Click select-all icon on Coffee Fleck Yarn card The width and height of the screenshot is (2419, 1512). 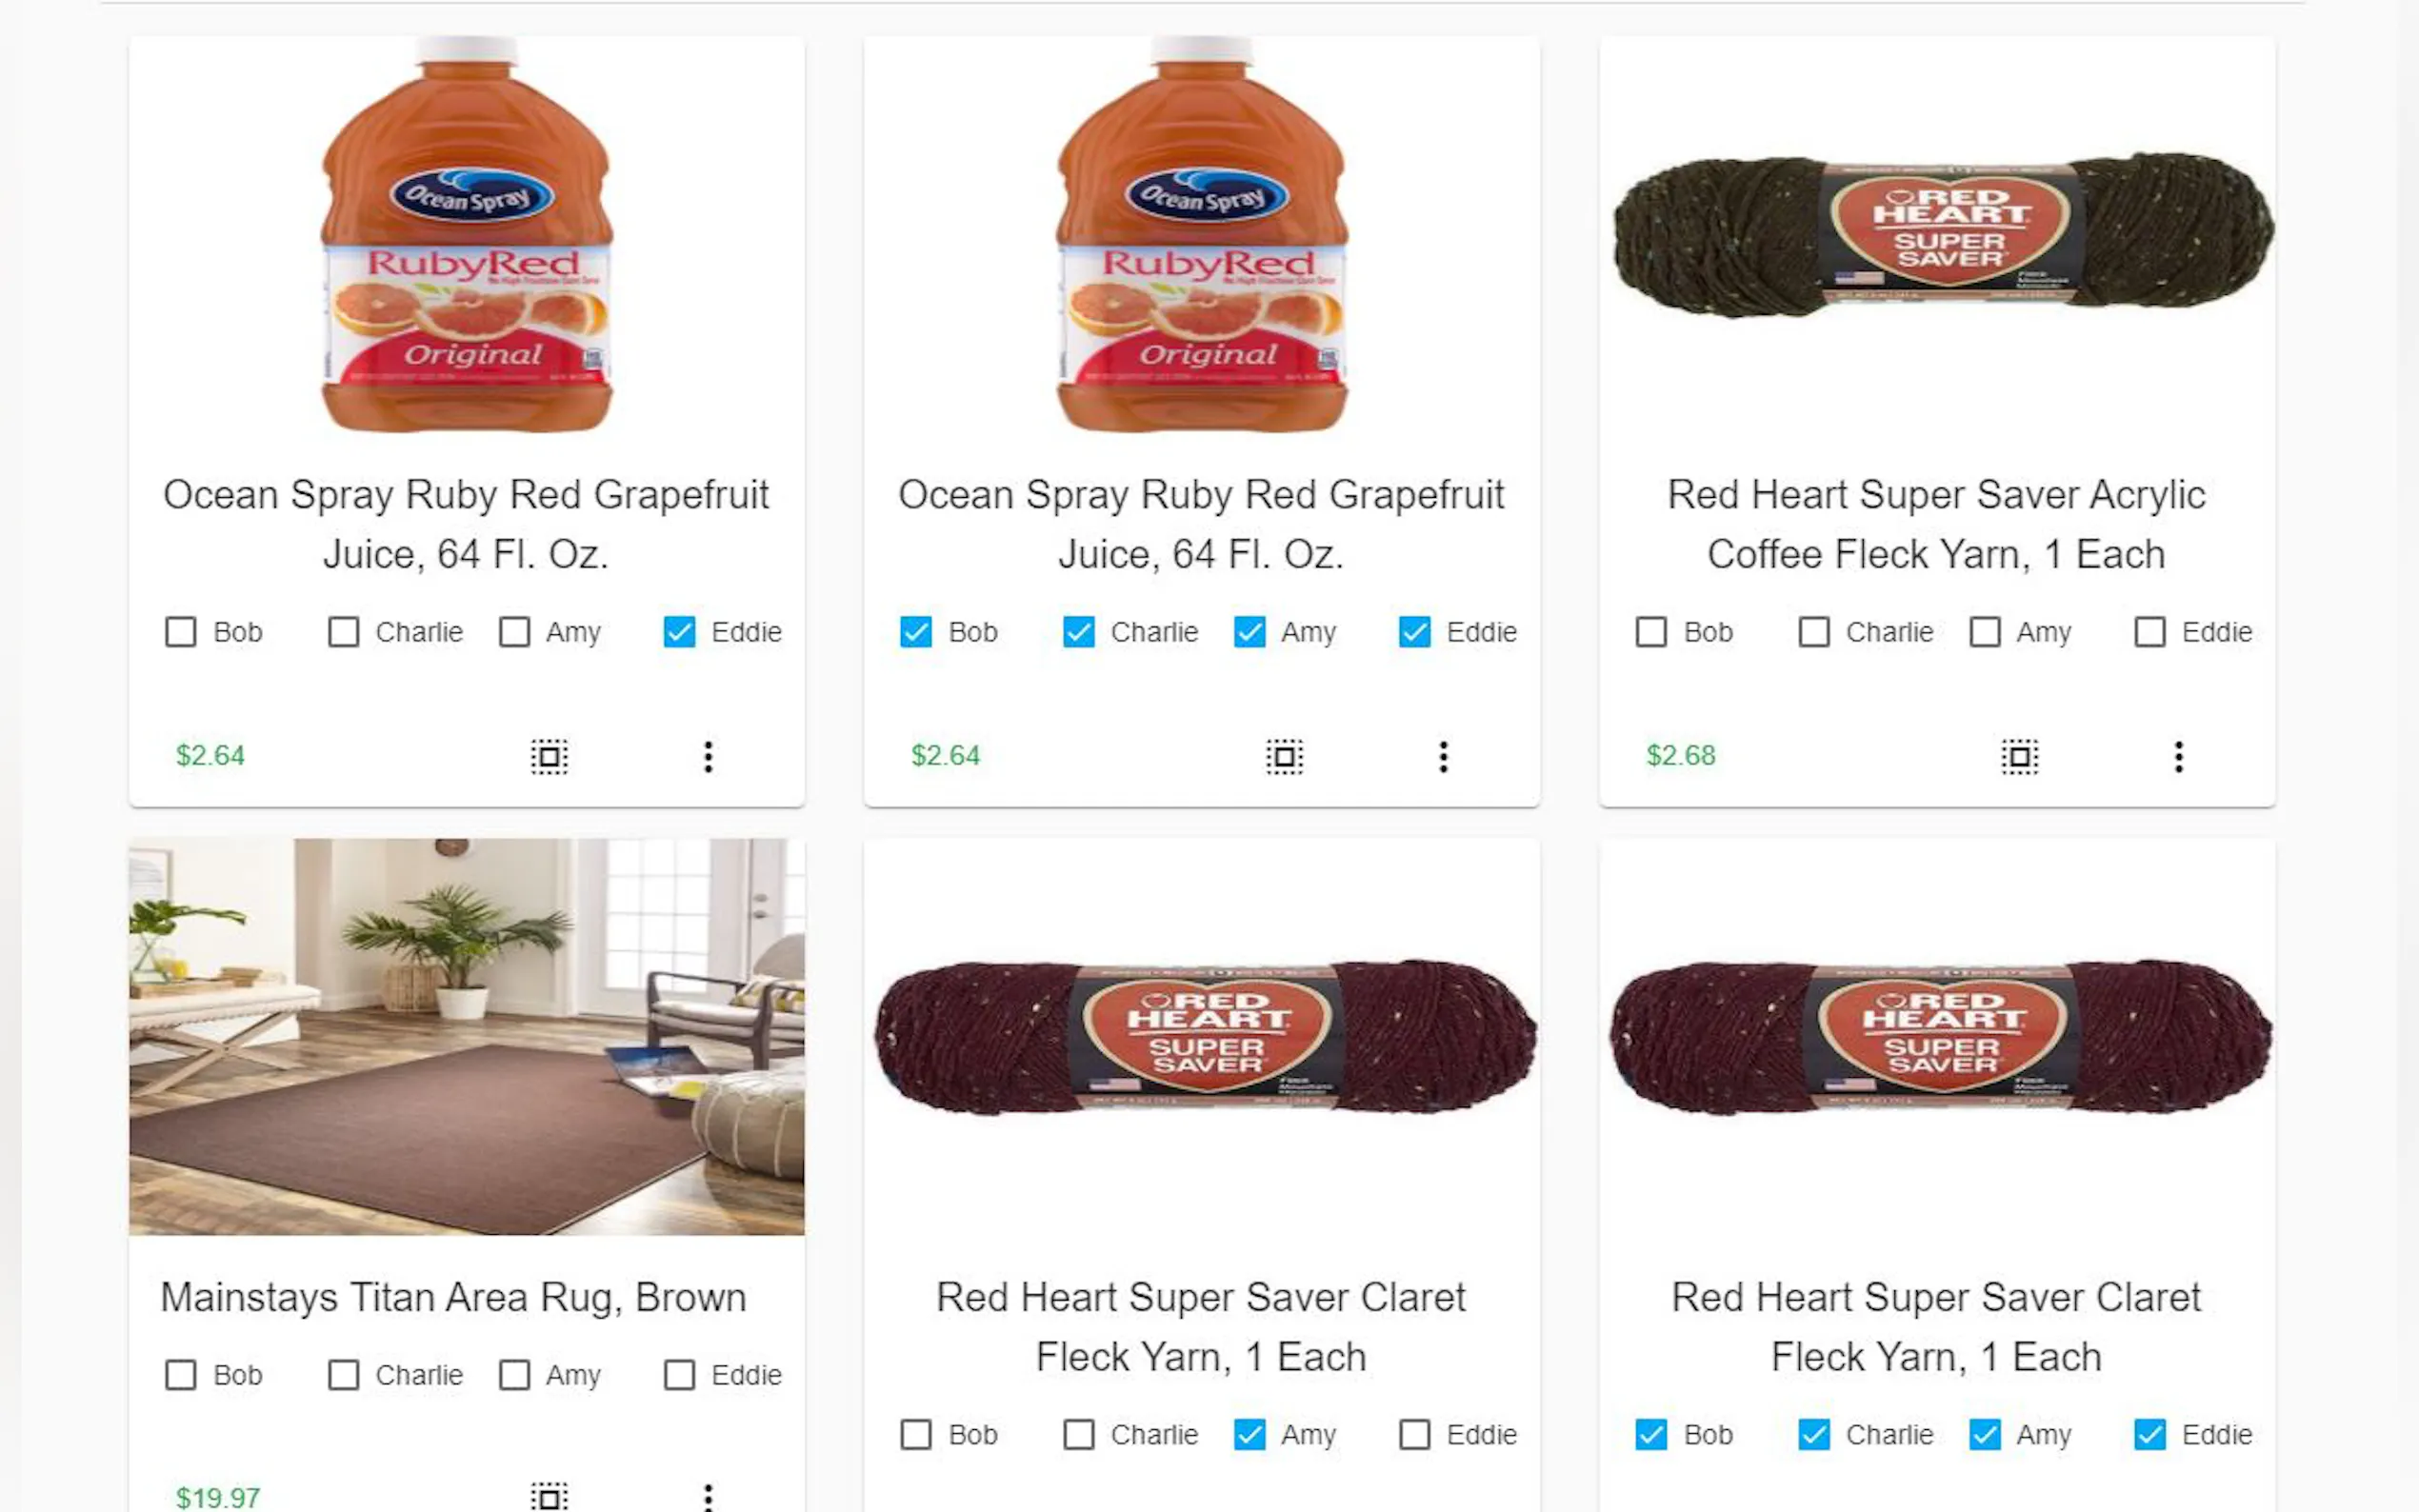2019,756
